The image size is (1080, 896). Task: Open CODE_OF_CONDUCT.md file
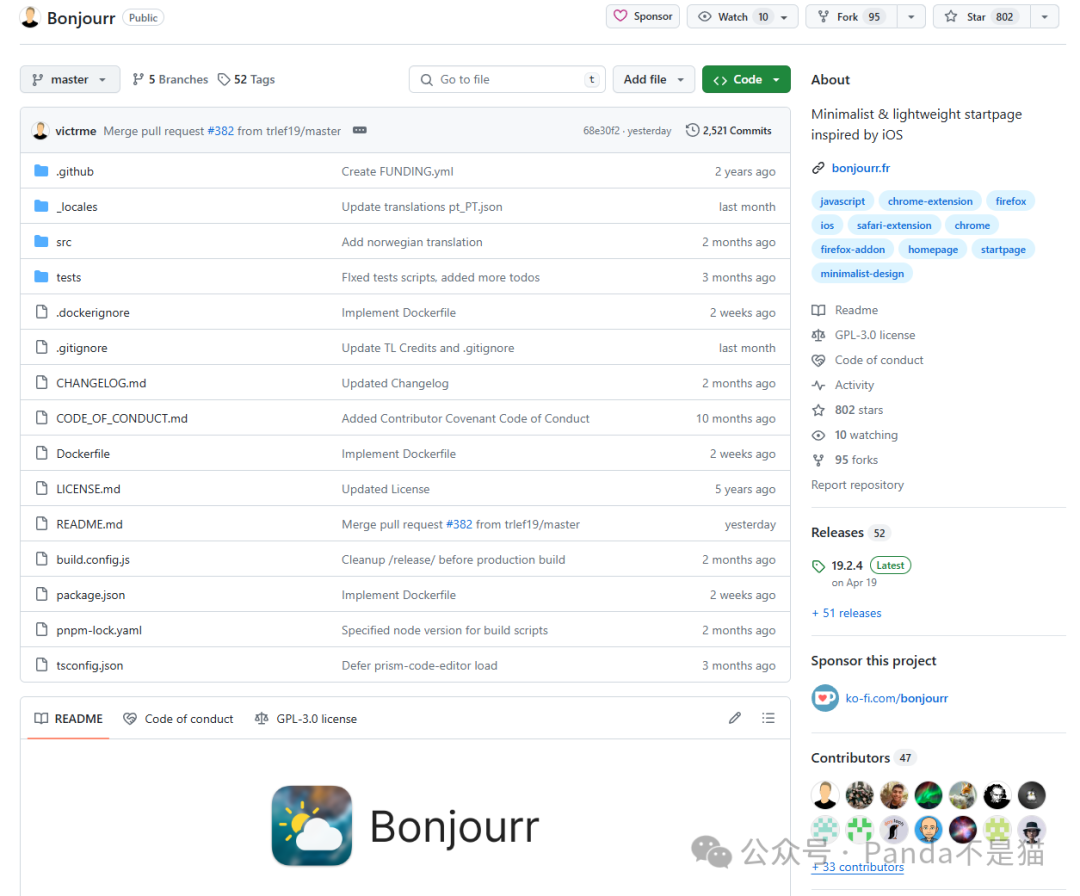point(122,418)
